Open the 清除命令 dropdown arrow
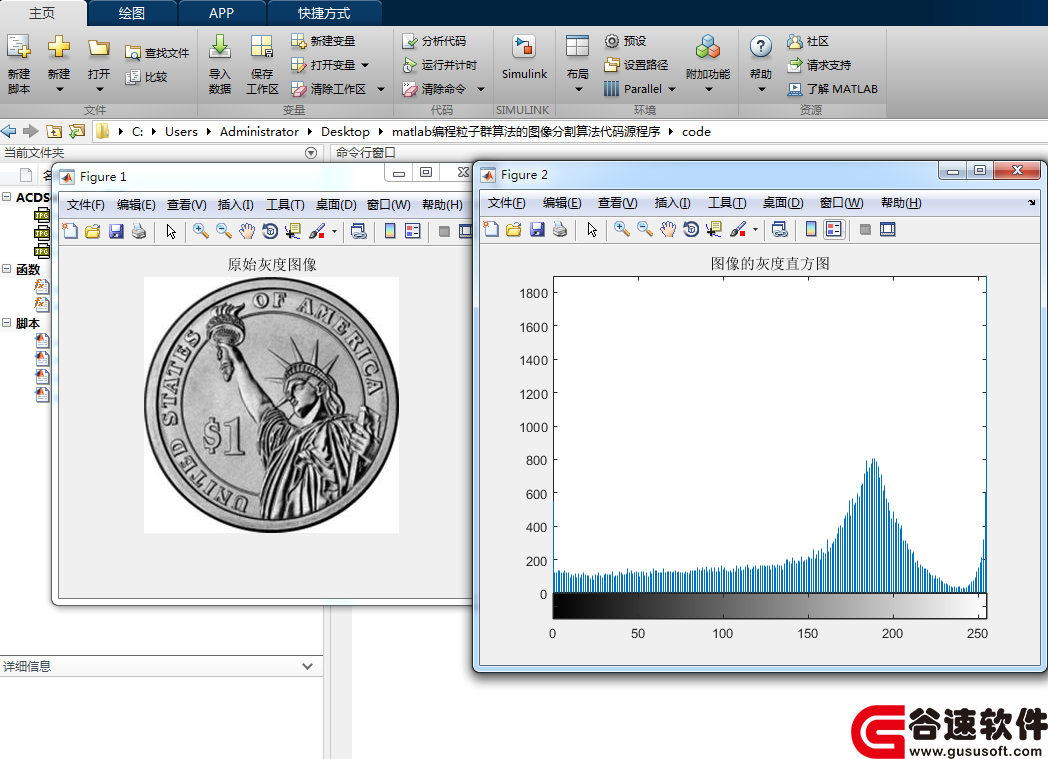The width and height of the screenshot is (1048, 759). (481, 89)
